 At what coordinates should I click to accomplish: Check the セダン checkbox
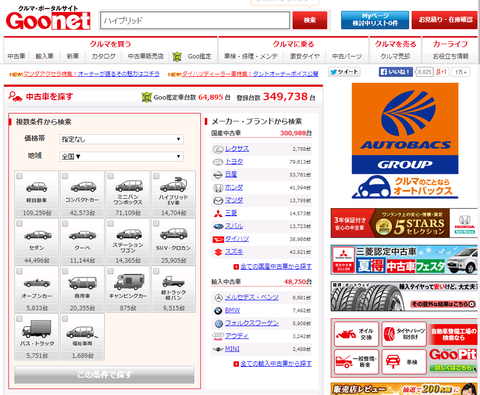click(19, 223)
